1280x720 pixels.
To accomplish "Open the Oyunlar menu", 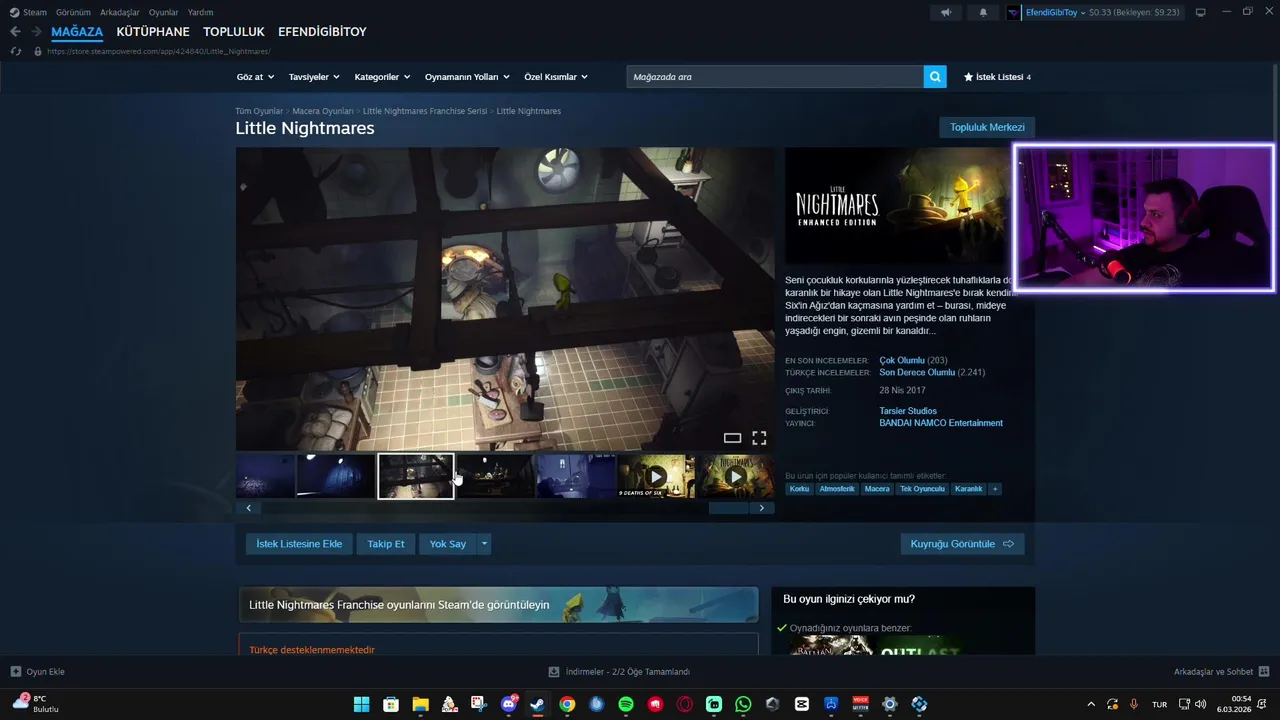I will pyautogui.click(x=164, y=12).
